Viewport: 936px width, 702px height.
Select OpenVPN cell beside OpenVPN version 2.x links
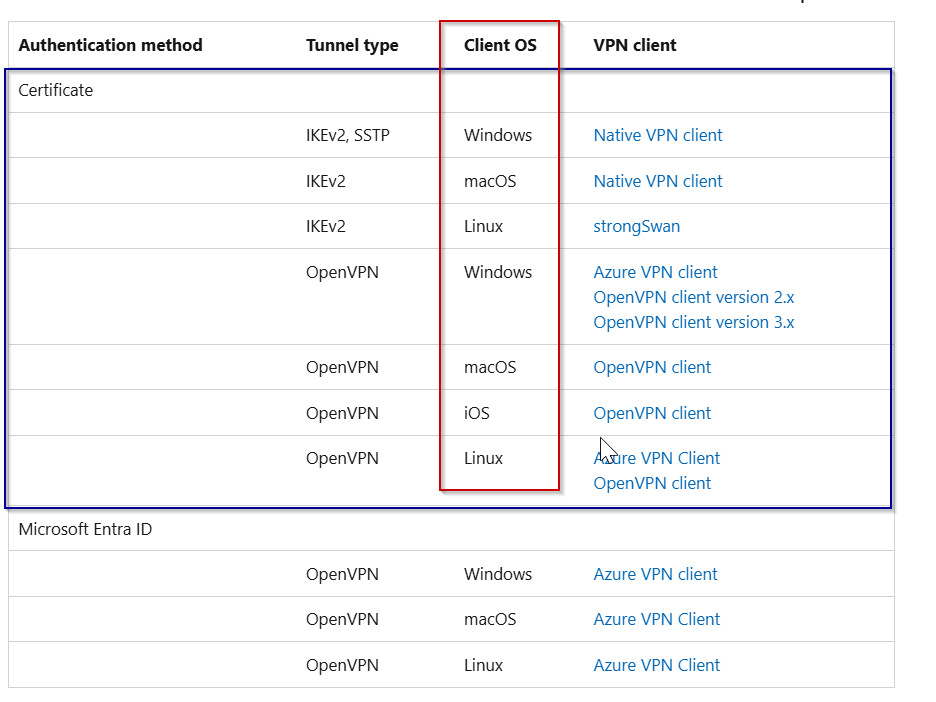click(342, 272)
